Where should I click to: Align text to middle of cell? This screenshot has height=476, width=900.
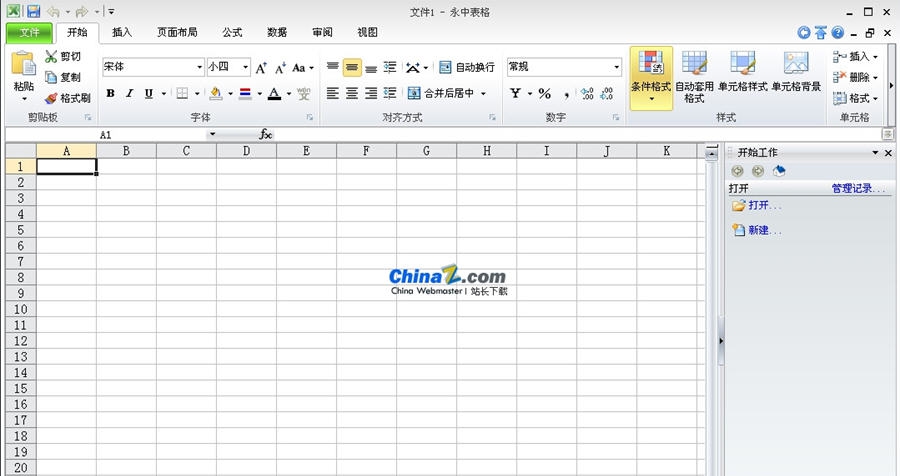coord(352,67)
